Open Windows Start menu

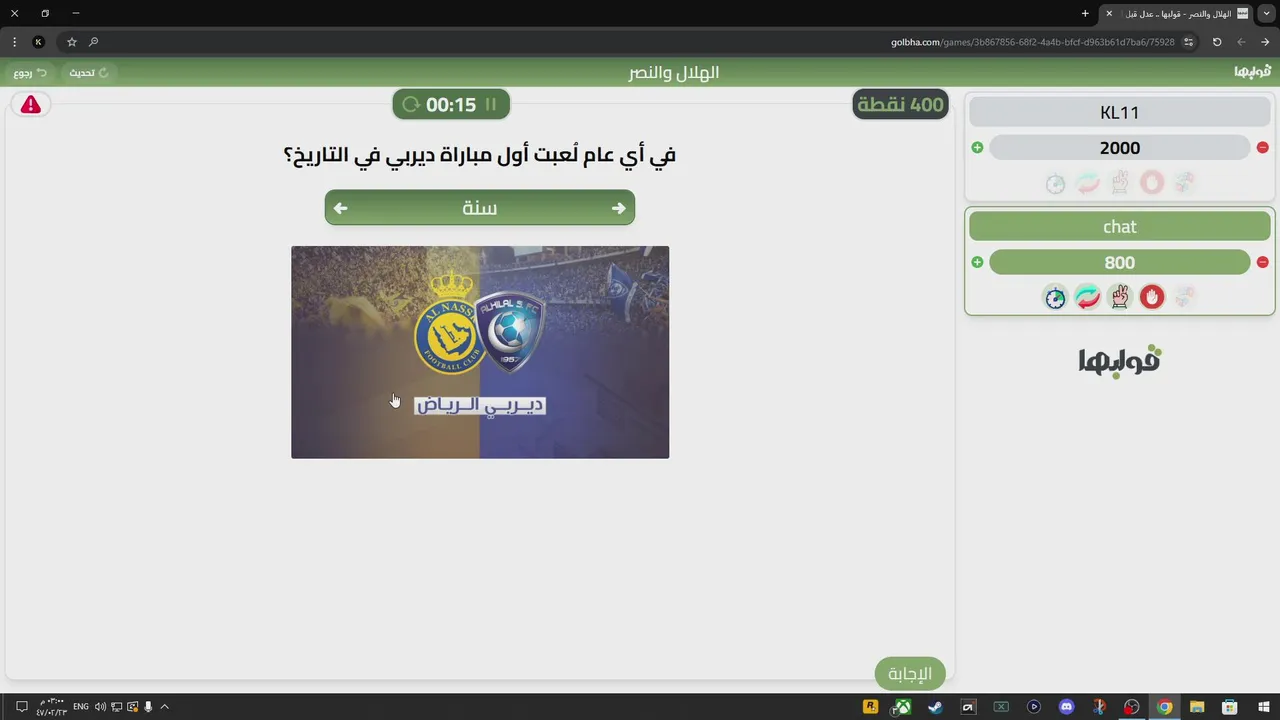1265,707
